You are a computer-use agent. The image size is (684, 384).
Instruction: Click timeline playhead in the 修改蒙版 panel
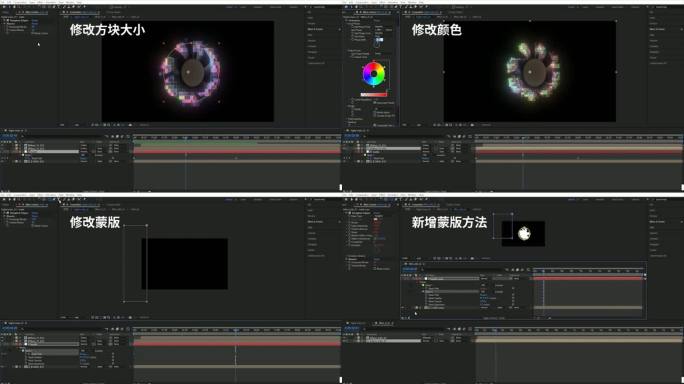coord(236,330)
